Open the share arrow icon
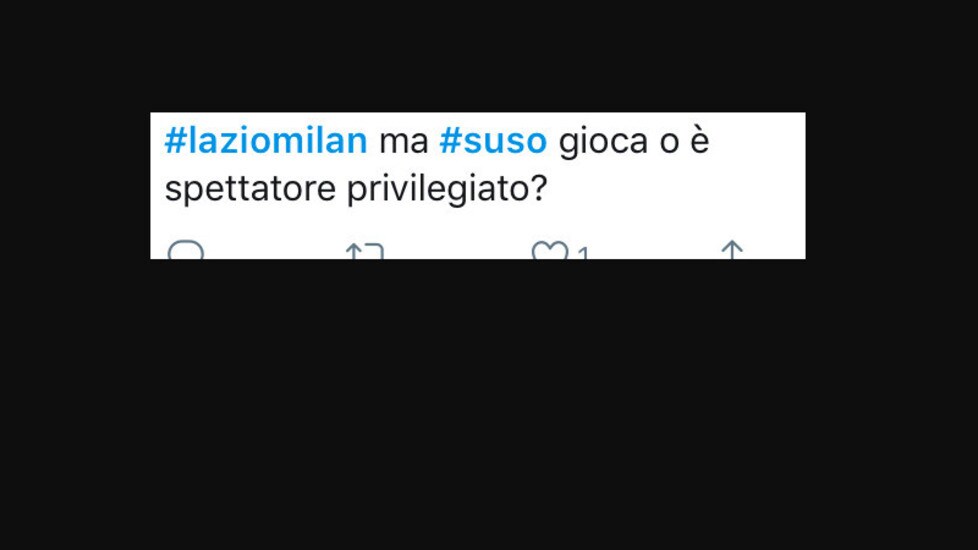Screen dimensions: 978x550 tap(732, 249)
